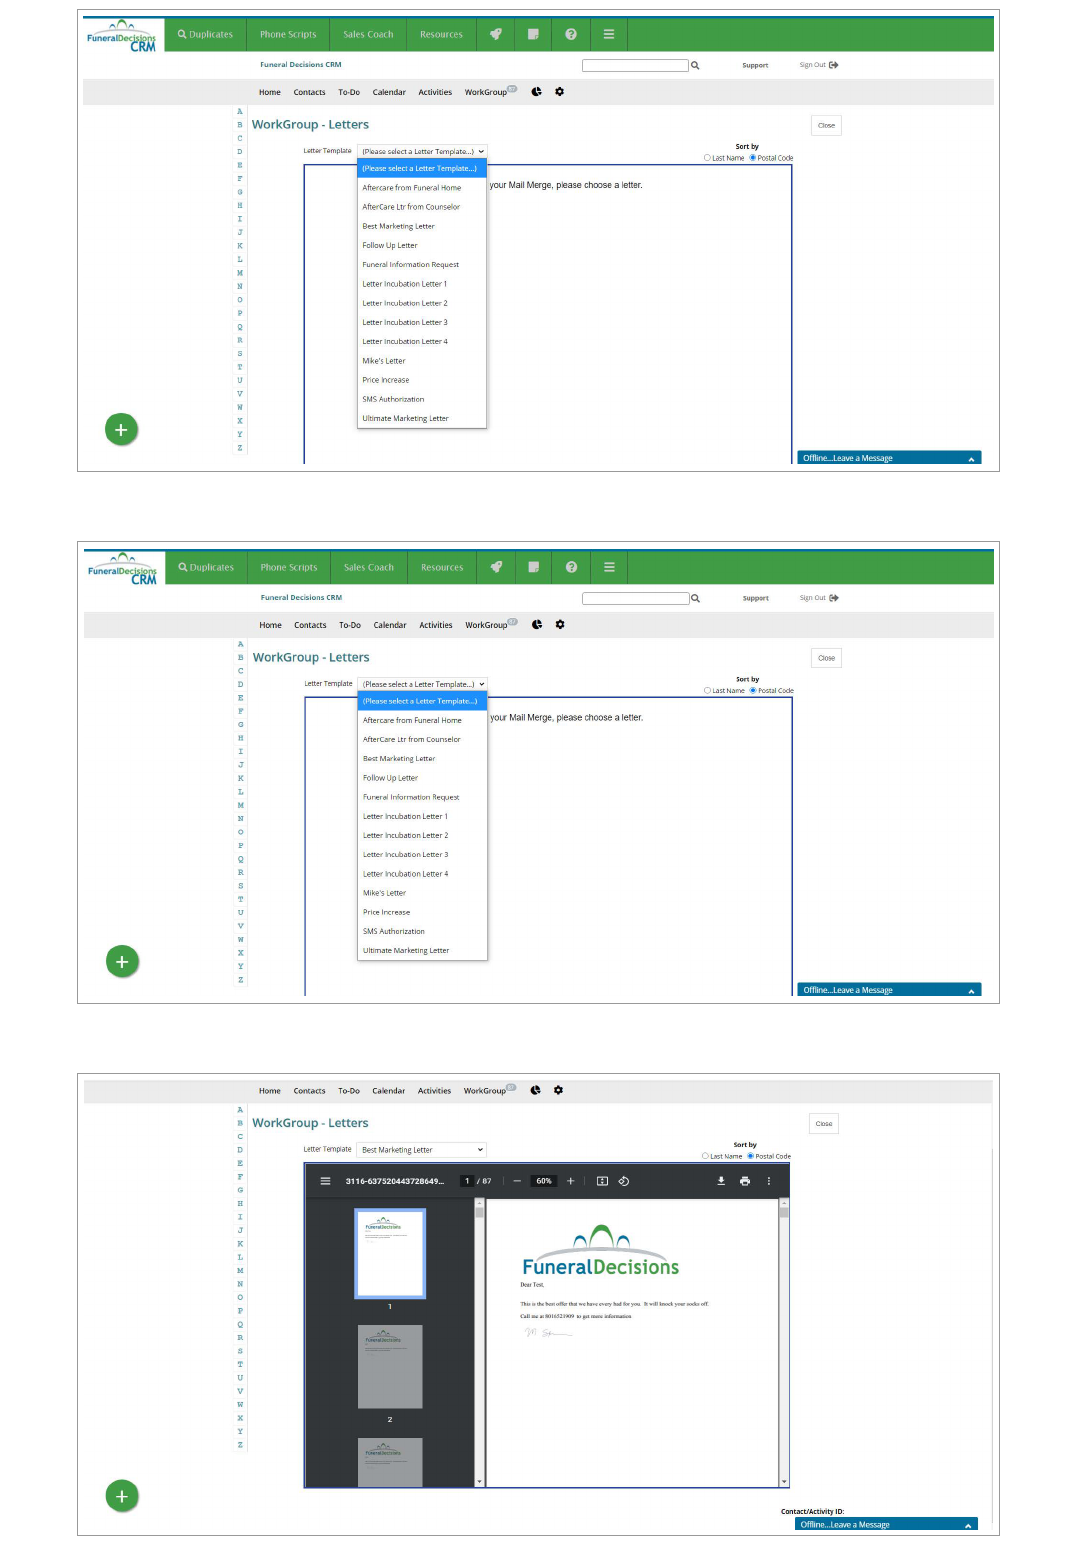This screenshot has height=1554, width=1075.
Task: Click the PDF page number field
Action: [x=467, y=1181]
